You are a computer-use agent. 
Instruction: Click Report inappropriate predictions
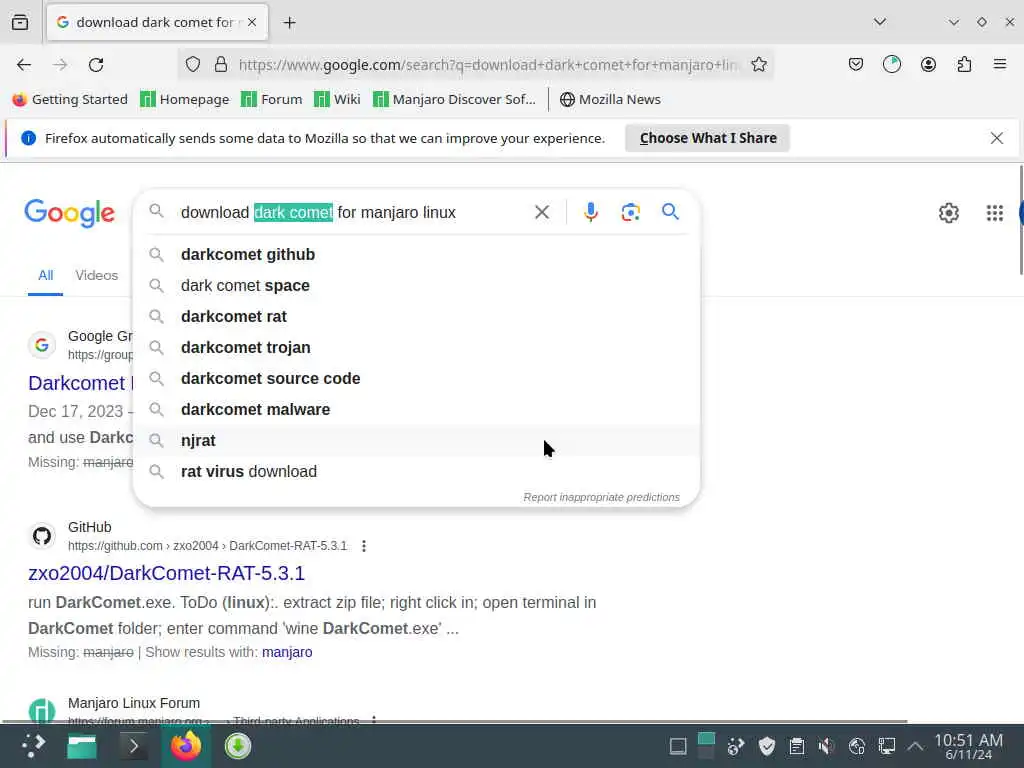[x=601, y=497]
